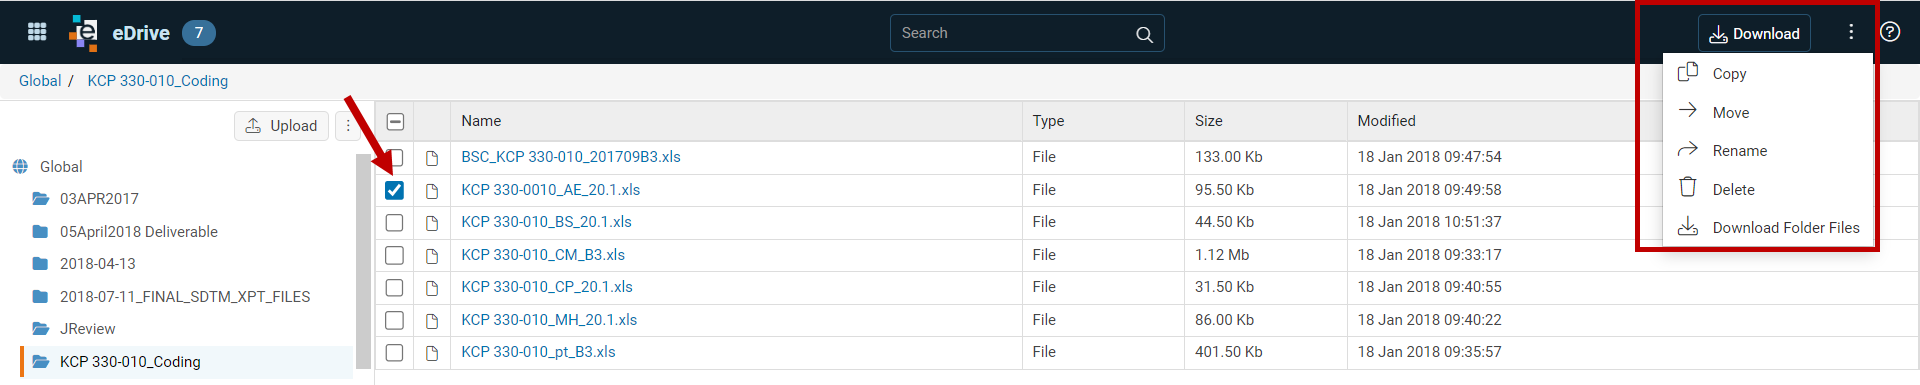The width and height of the screenshot is (1920, 385).
Task: Click the Upload button
Action: click(281, 125)
